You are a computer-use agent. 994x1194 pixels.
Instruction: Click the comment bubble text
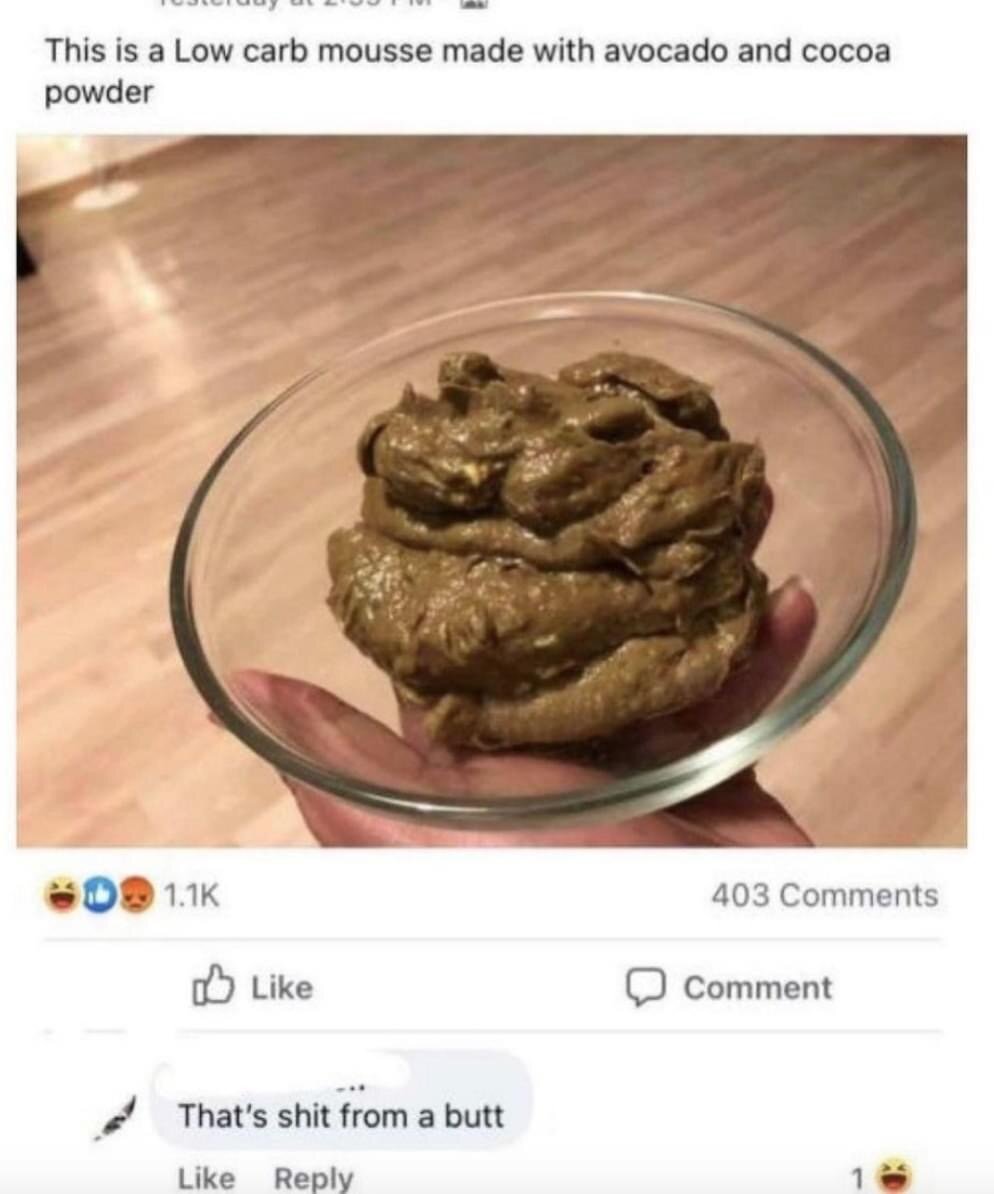point(340,1116)
